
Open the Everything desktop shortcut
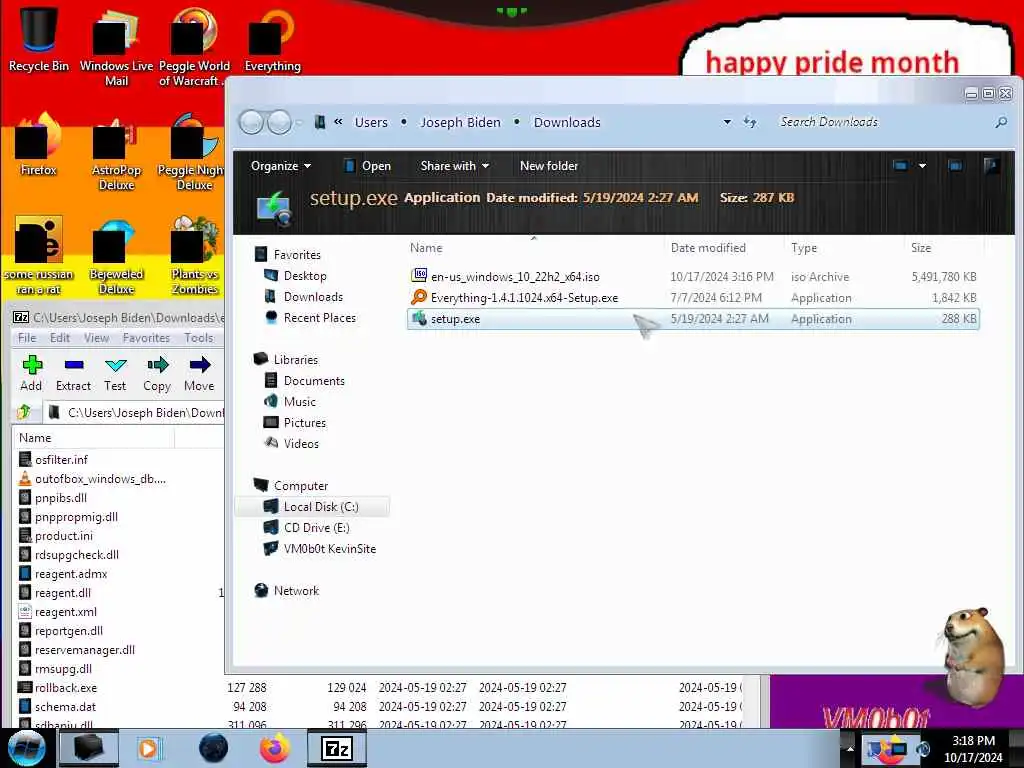[272, 40]
